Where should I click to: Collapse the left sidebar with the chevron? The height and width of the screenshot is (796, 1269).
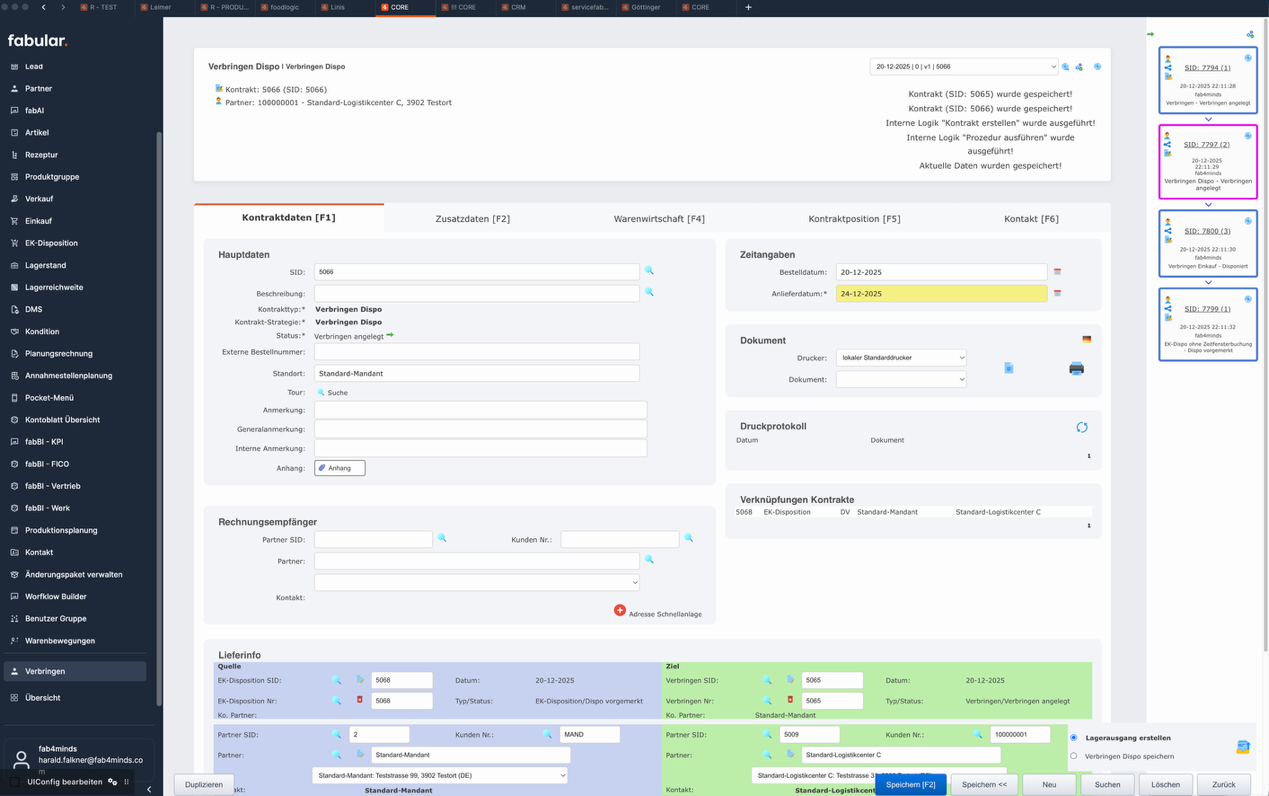coord(149,789)
